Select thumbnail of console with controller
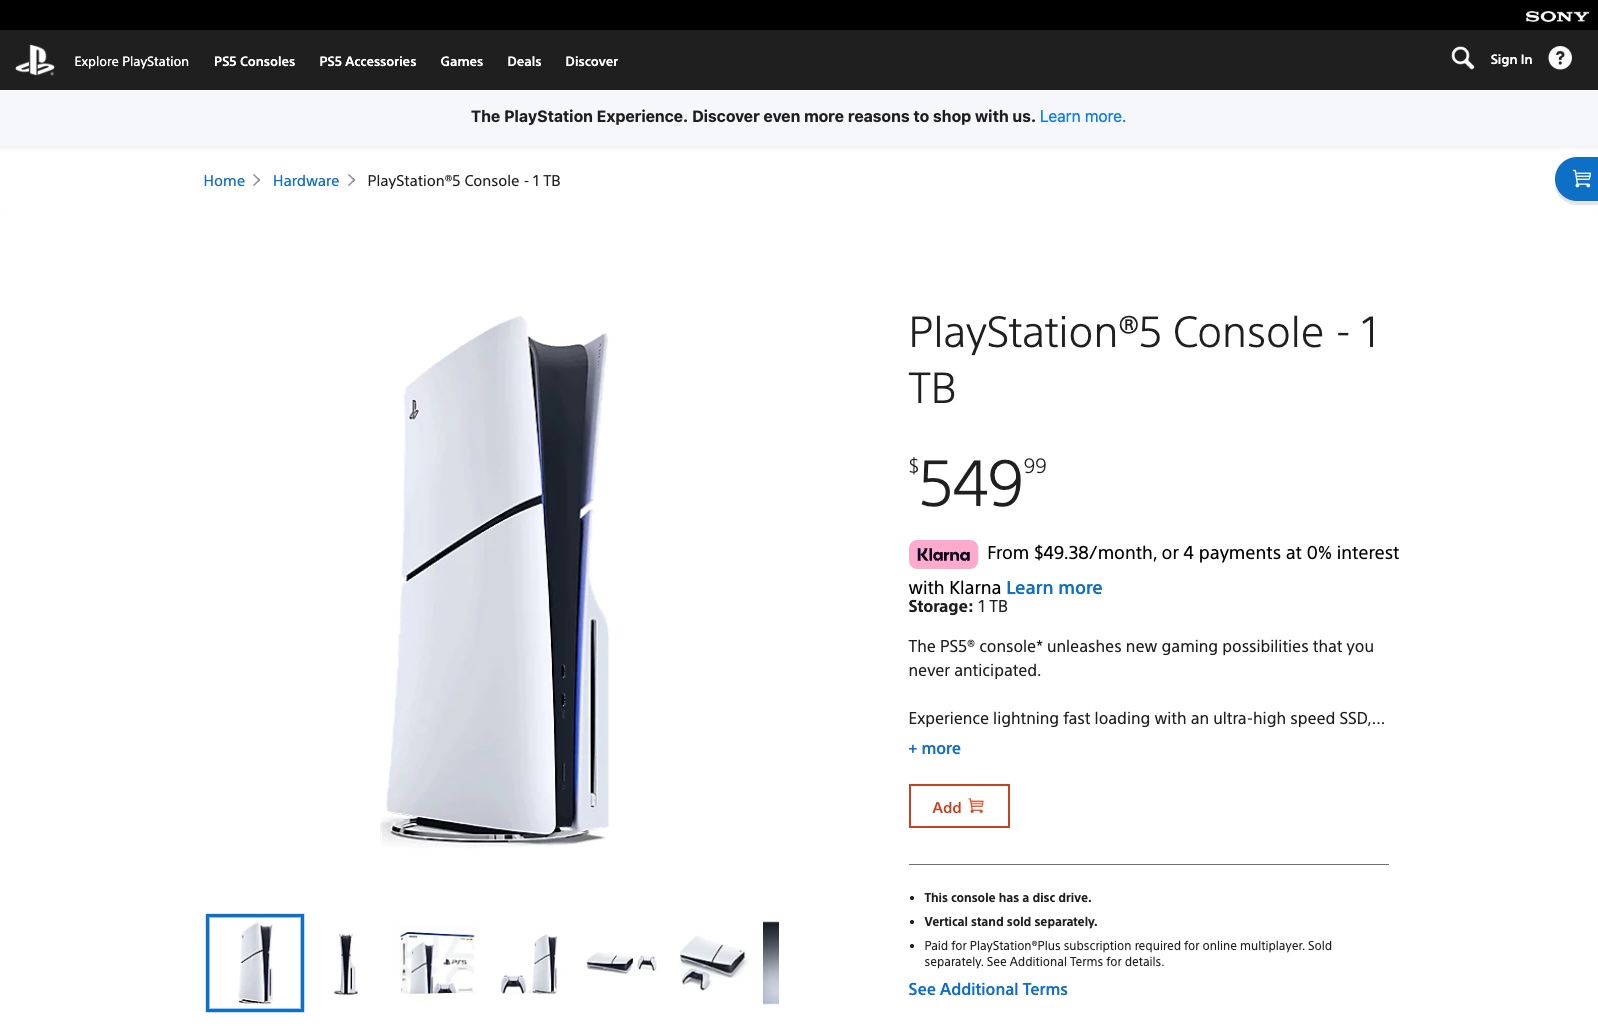 [x=530, y=963]
